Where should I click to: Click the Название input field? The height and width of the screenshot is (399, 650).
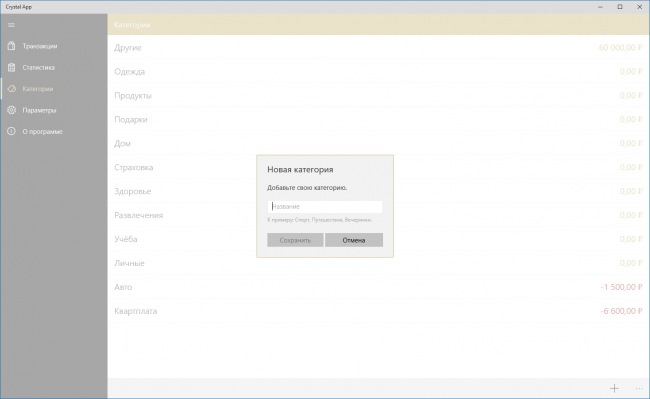pos(325,206)
